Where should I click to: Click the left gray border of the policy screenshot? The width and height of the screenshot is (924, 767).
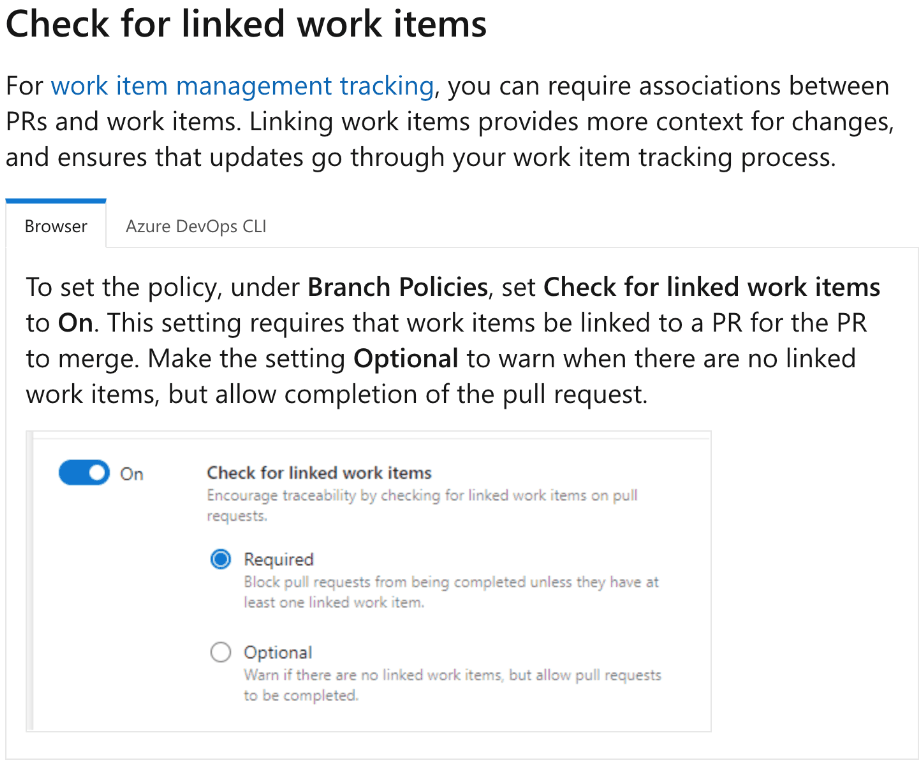[30, 581]
